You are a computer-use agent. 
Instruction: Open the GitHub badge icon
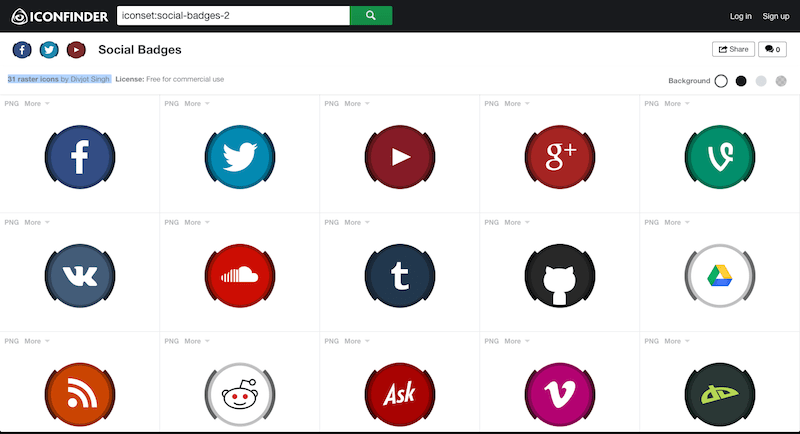point(560,274)
